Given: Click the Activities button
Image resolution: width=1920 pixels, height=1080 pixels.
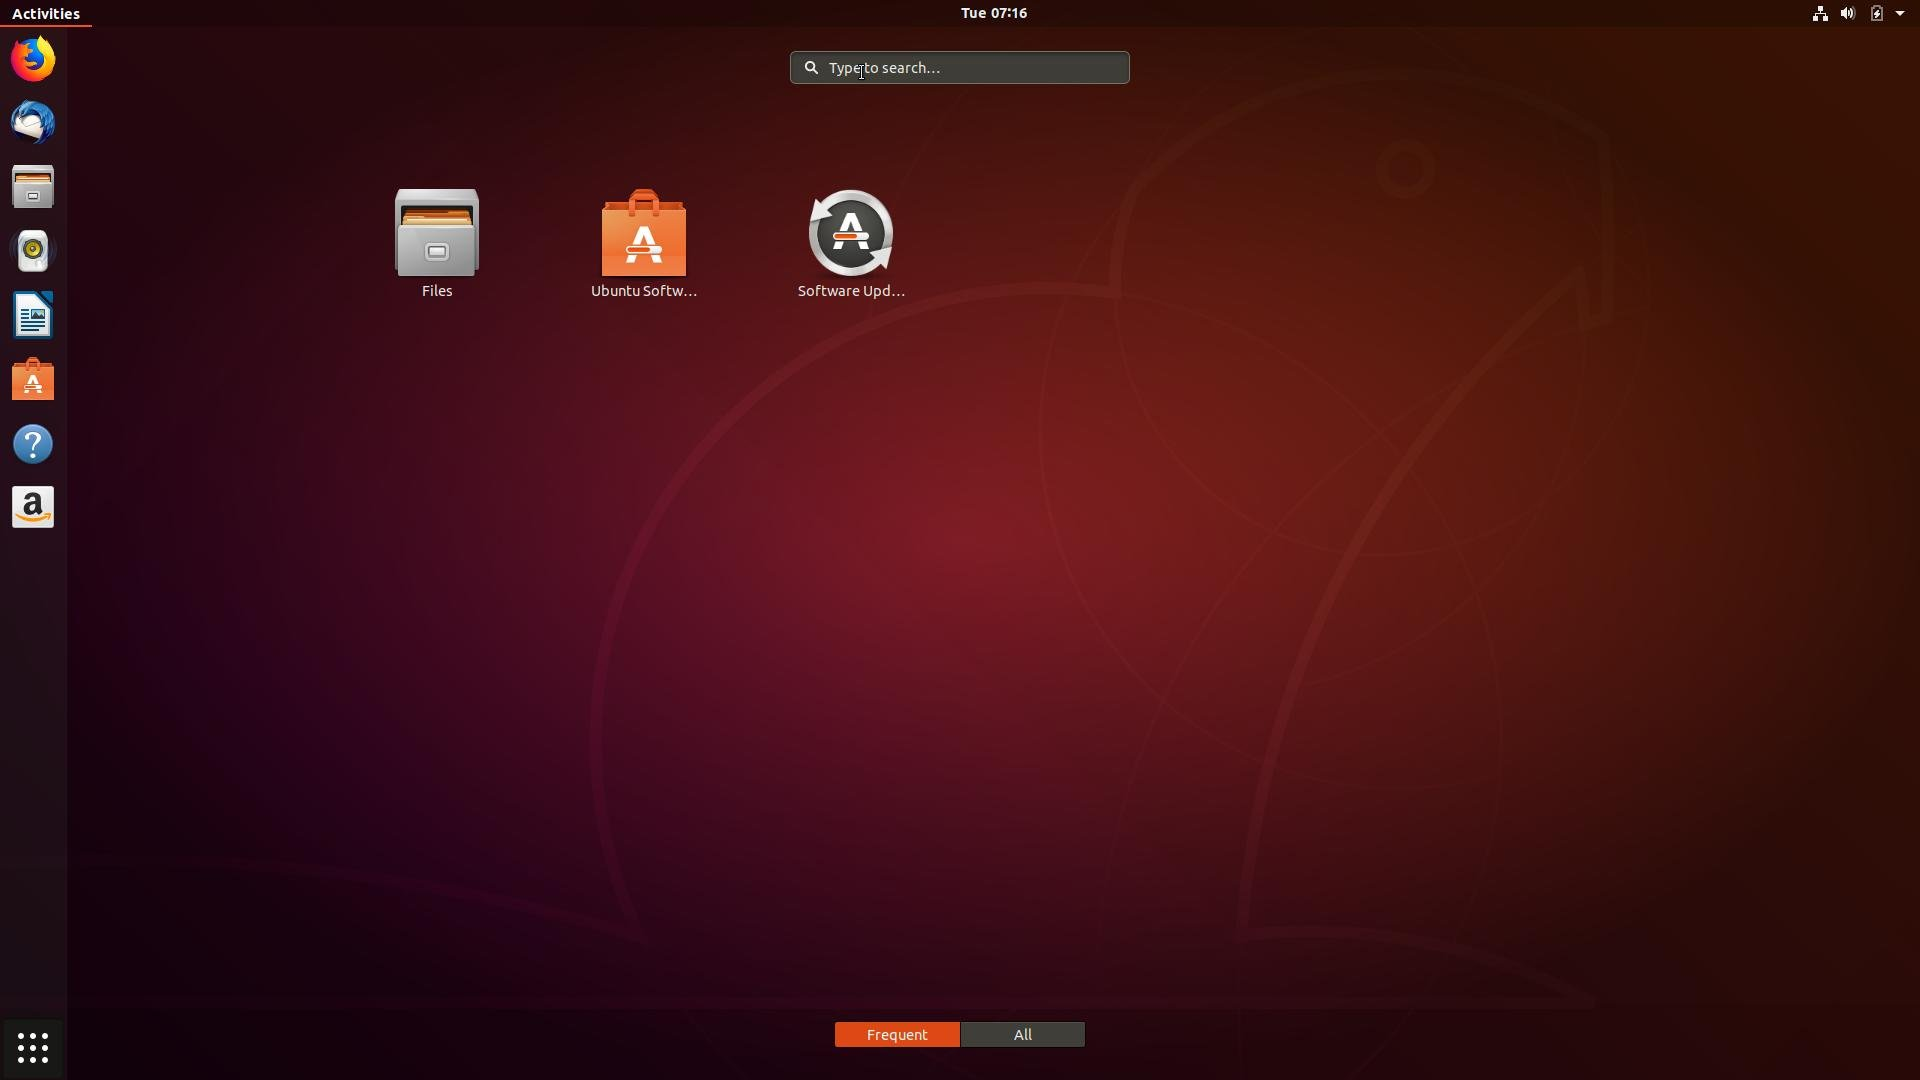Looking at the screenshot, I should 46,13.
